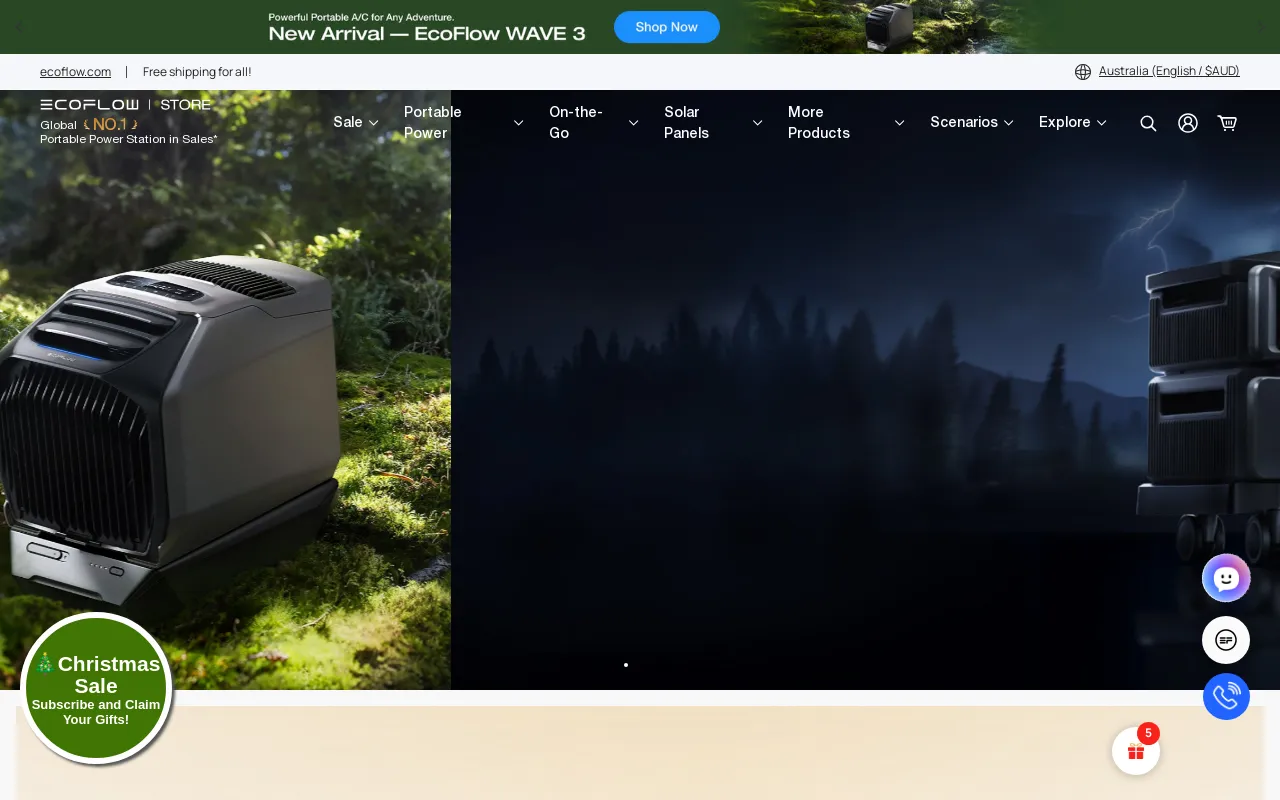Open the Scenarios menu item
This screenshot has width=1280, height=800.
coord(971,122)
